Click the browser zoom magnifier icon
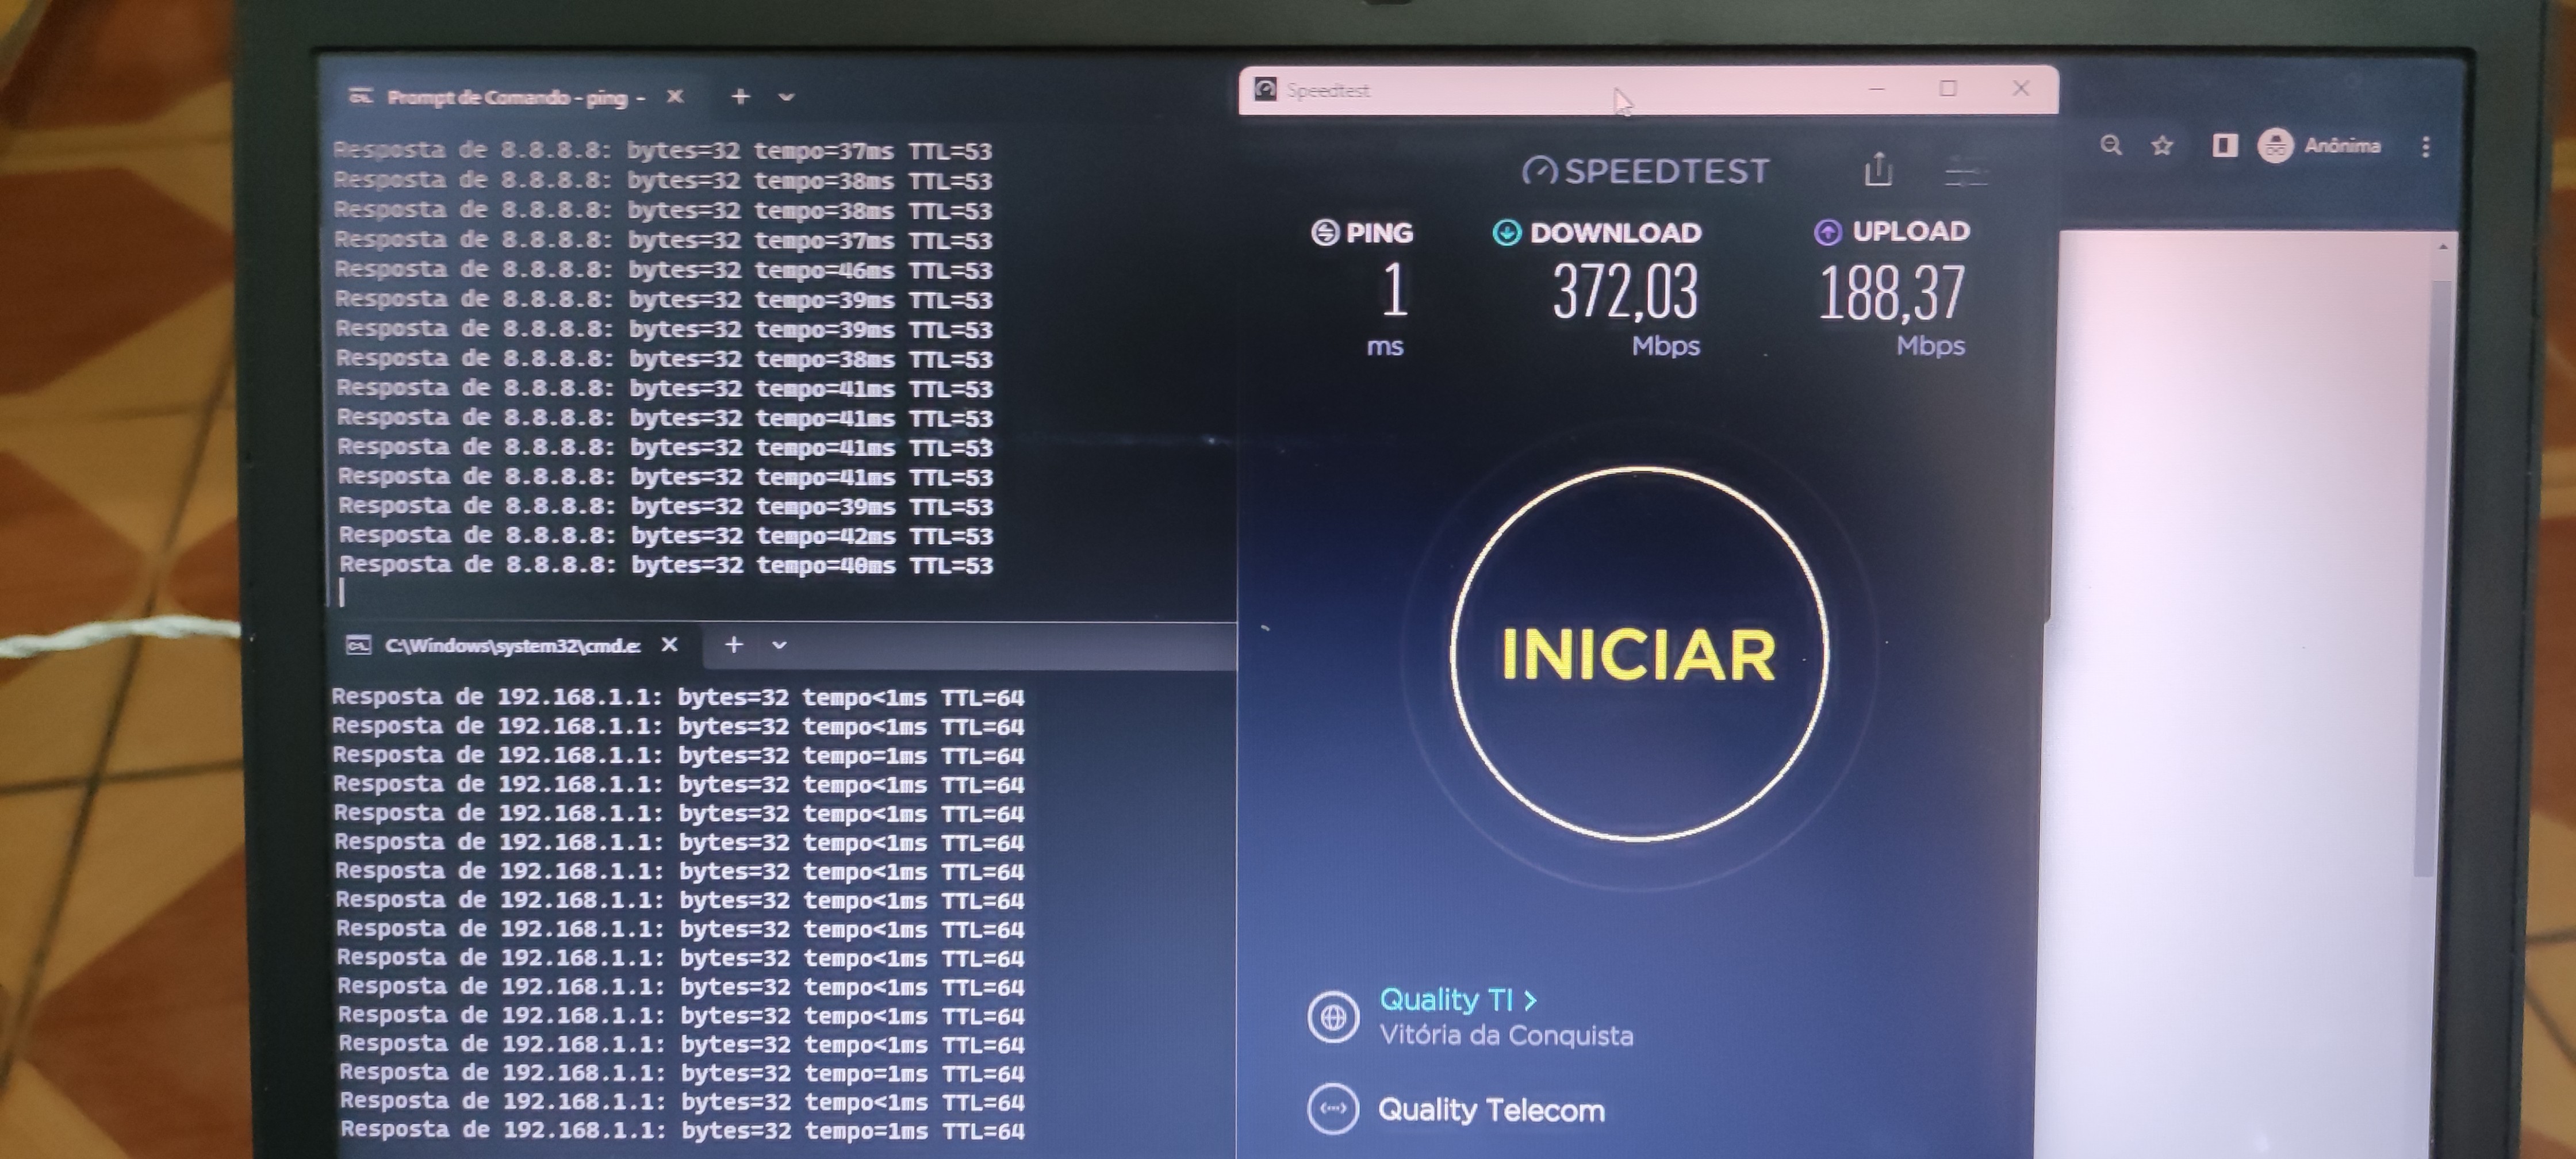Viewport: 2576px width, 1159px height. click(2110, 146)
